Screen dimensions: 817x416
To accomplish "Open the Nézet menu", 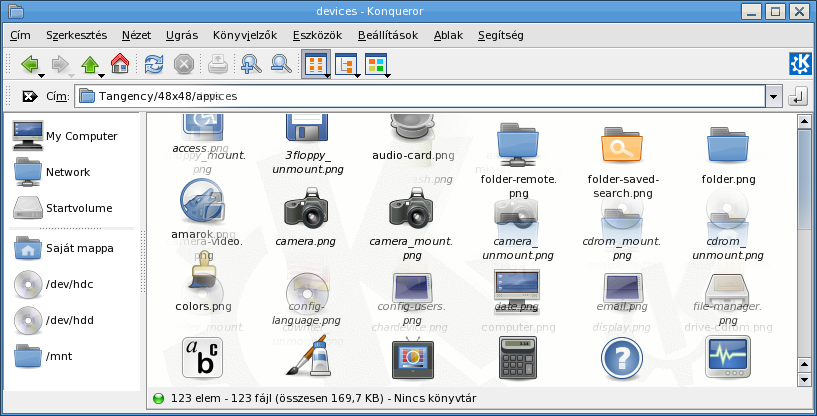I will point(137,35).
